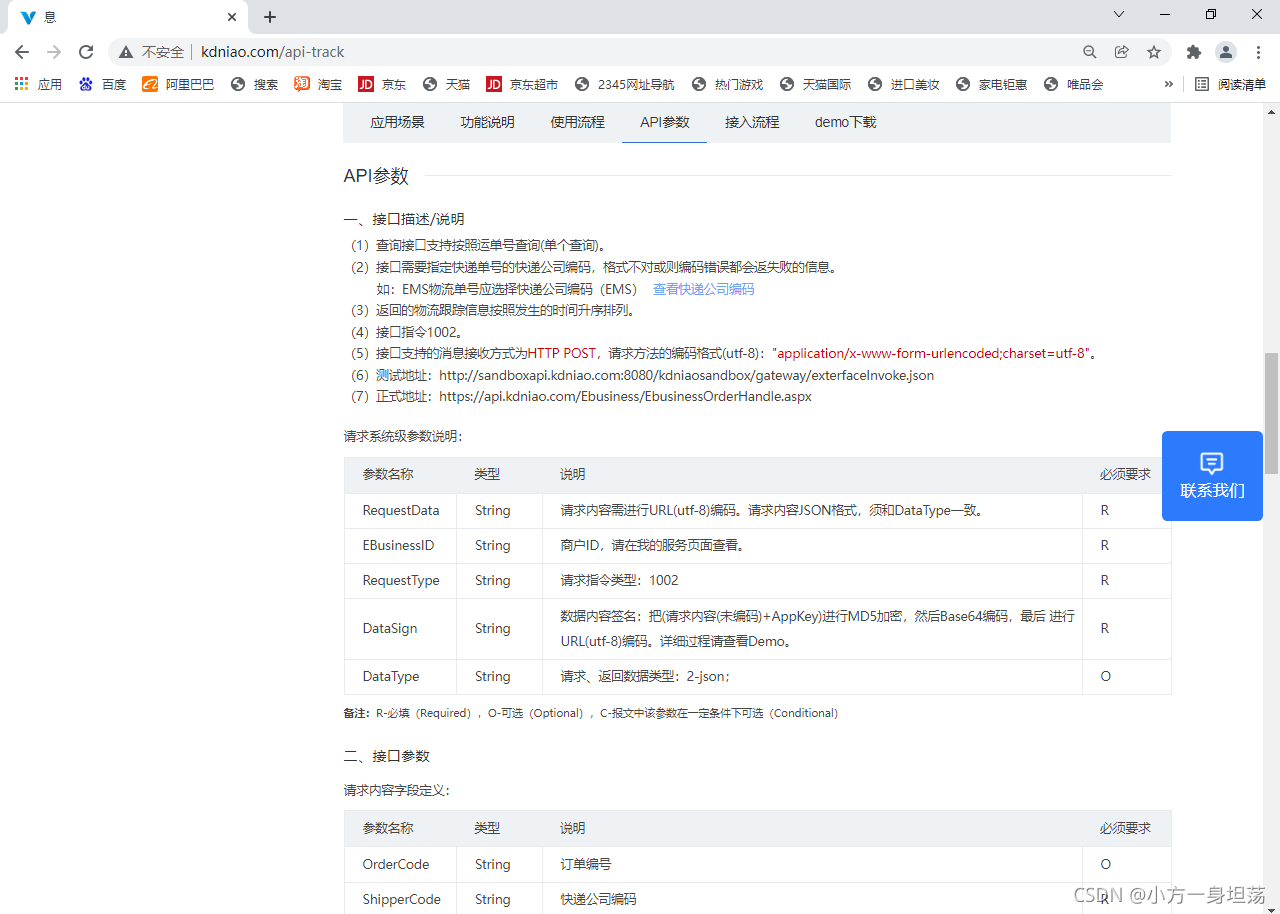1280x914 pixels.
Task: Open the 2345网址导航 bookmark
Action: point(624,85)
